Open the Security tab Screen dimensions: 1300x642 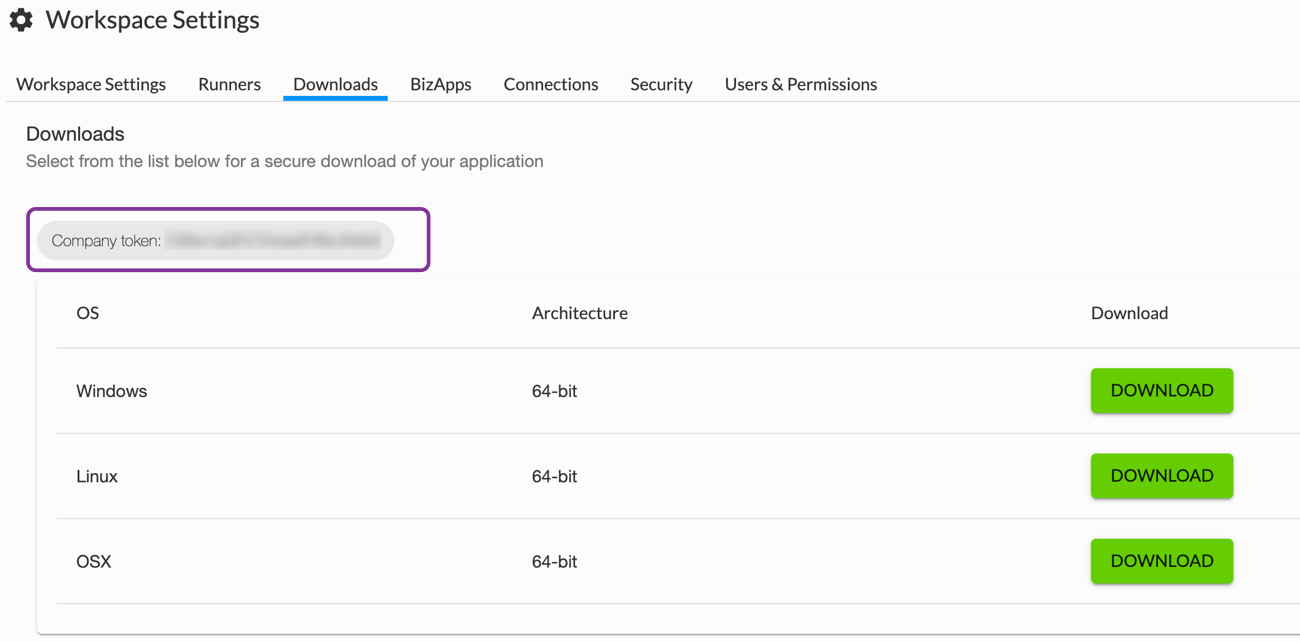[x=661, y=84]
